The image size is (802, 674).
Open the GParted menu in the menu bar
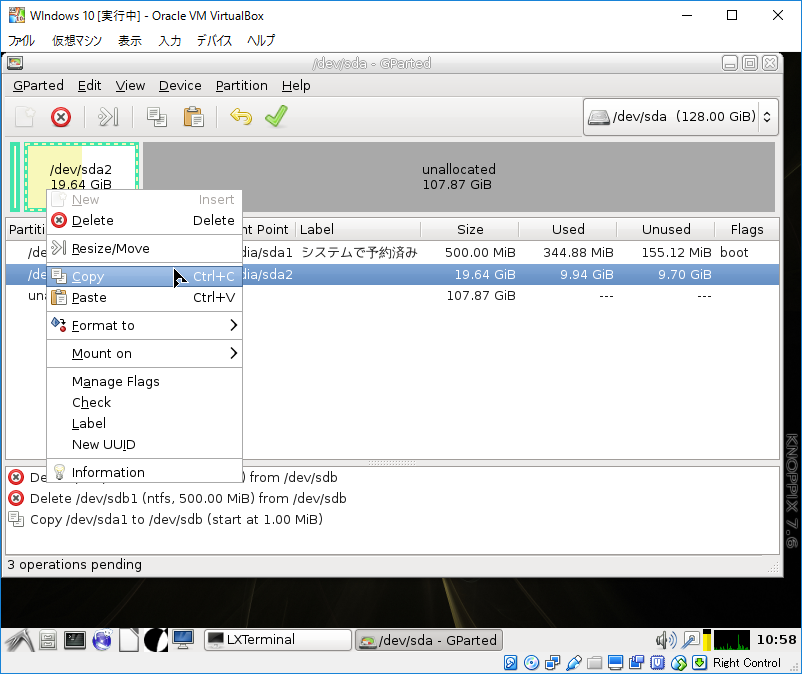point(38,85)
